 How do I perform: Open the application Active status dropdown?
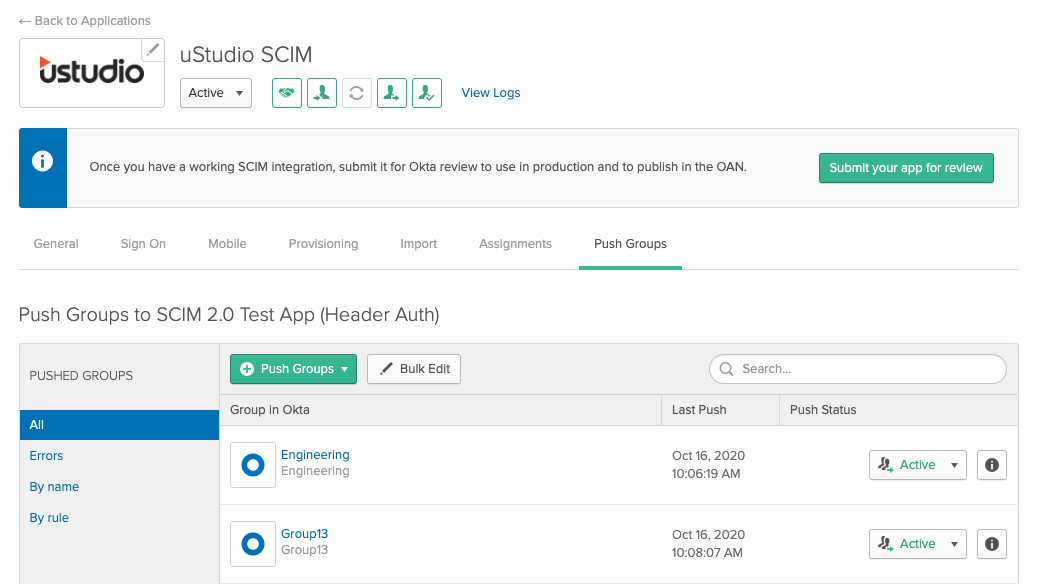point(216,93)
